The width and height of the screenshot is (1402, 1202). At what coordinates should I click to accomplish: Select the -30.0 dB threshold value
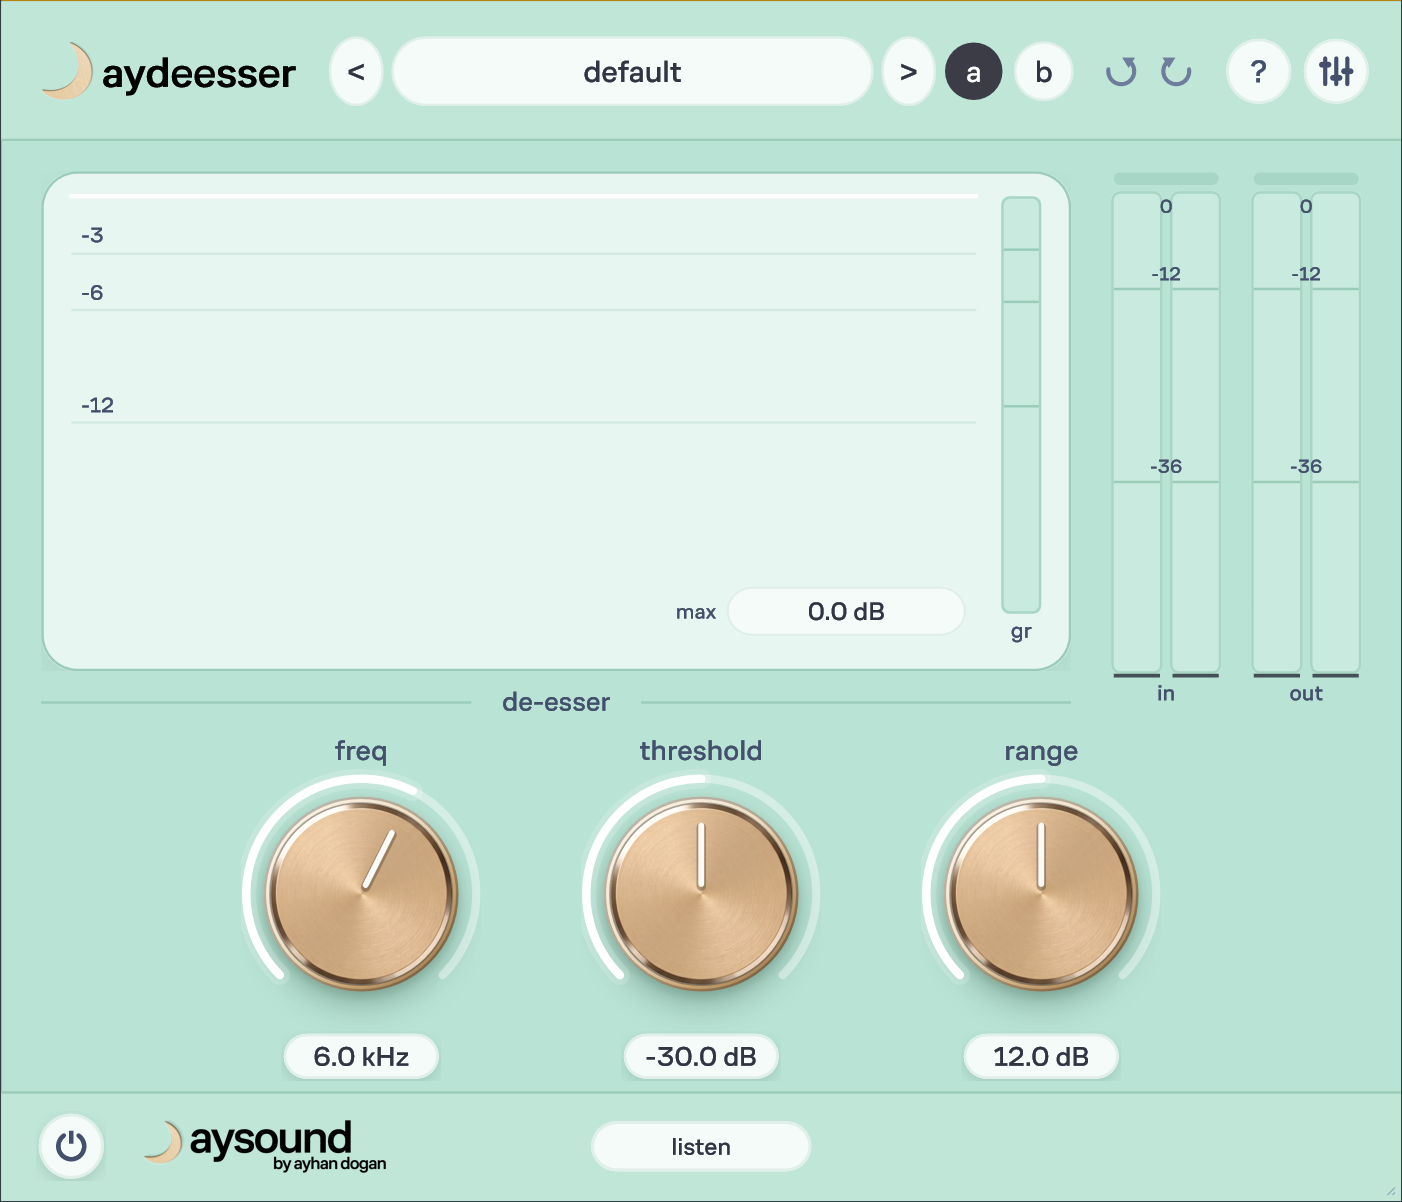pos(701,1057)
